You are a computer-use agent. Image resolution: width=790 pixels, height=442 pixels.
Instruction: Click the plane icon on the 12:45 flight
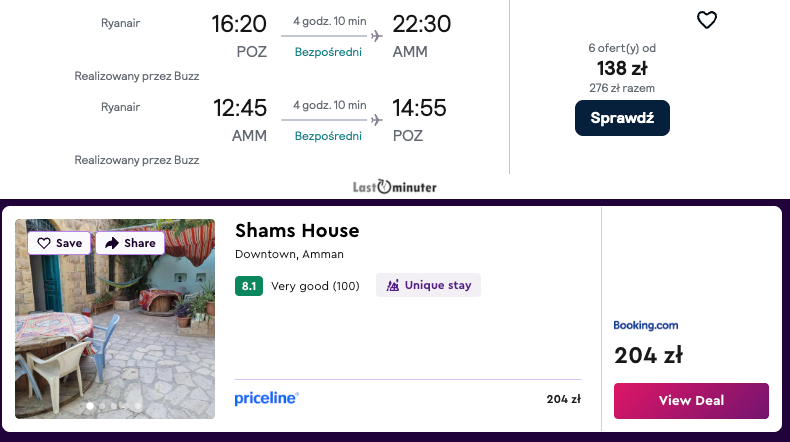376,120
